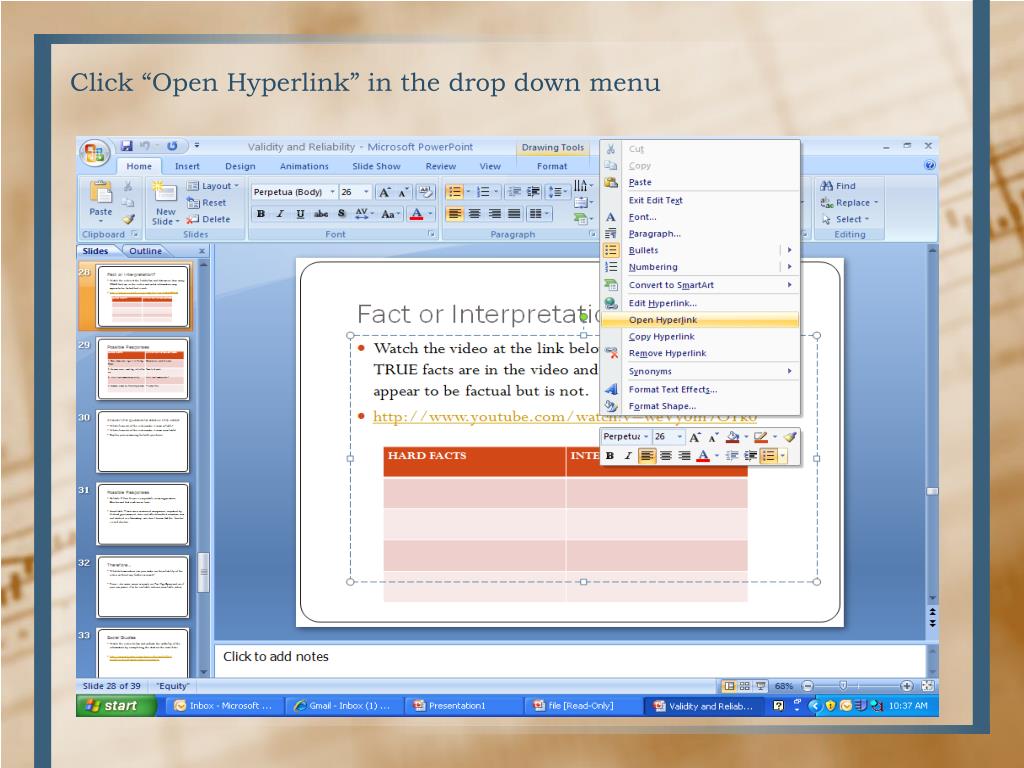Click Format Painter in Clipboard group

tap(129, 219)
